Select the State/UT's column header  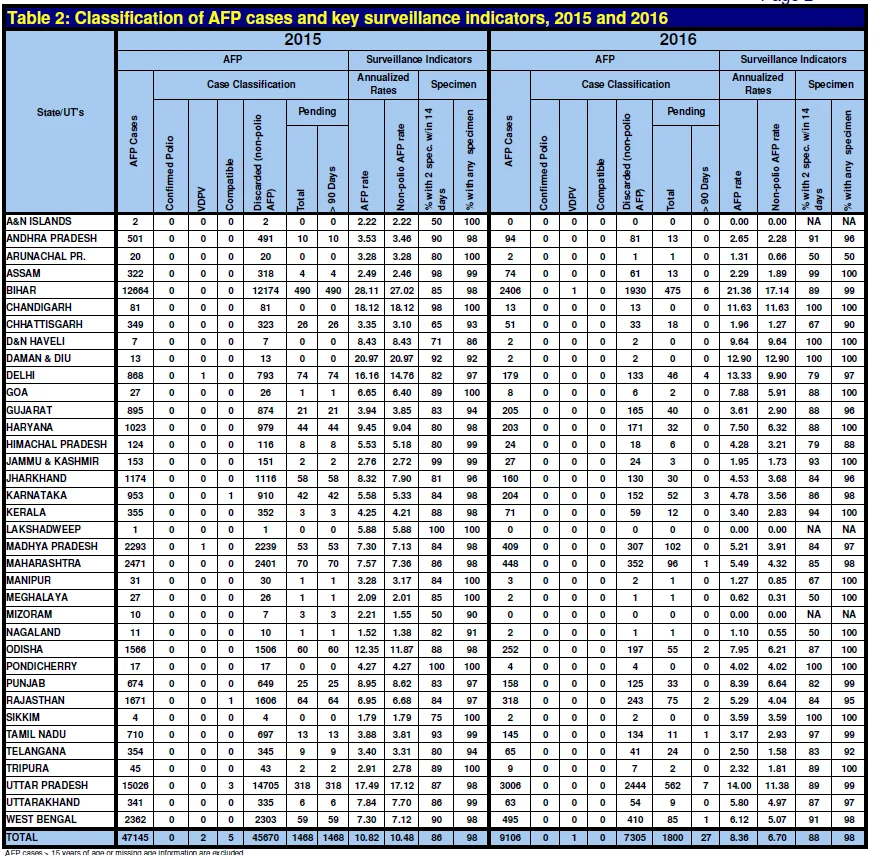[60, 112]
